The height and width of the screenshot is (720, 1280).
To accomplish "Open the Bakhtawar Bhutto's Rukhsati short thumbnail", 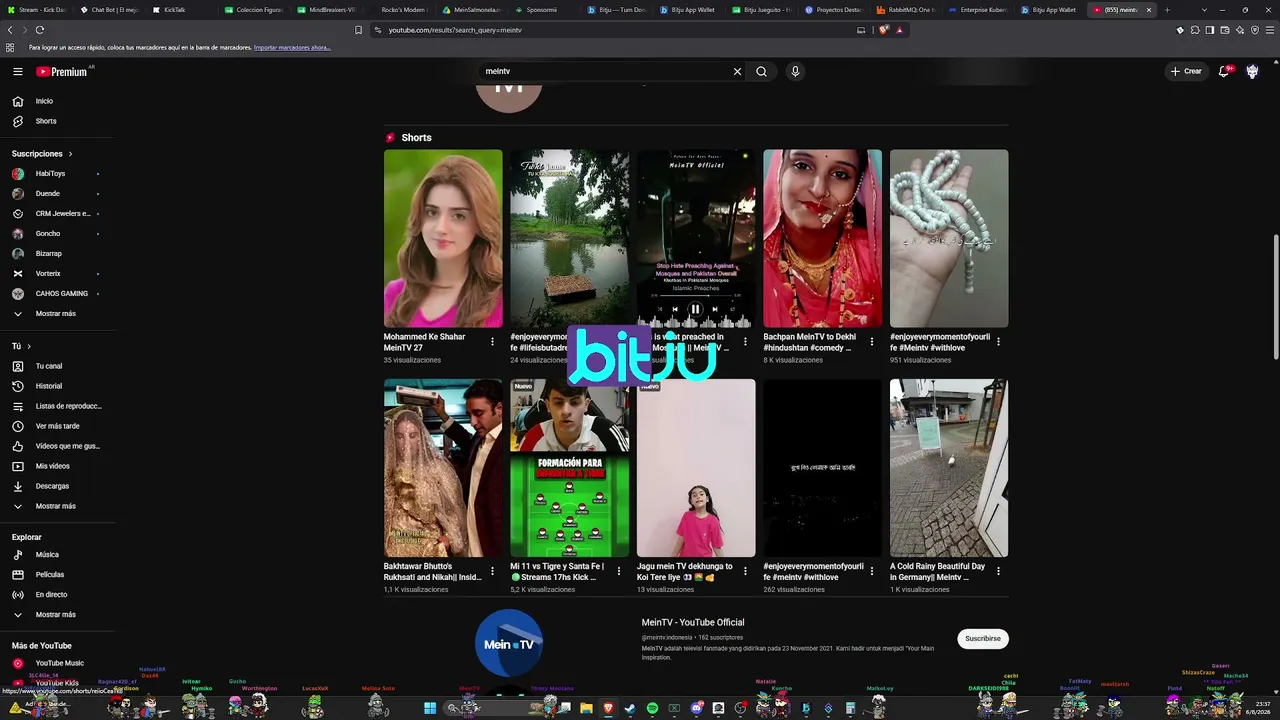I will click(443, 468).
